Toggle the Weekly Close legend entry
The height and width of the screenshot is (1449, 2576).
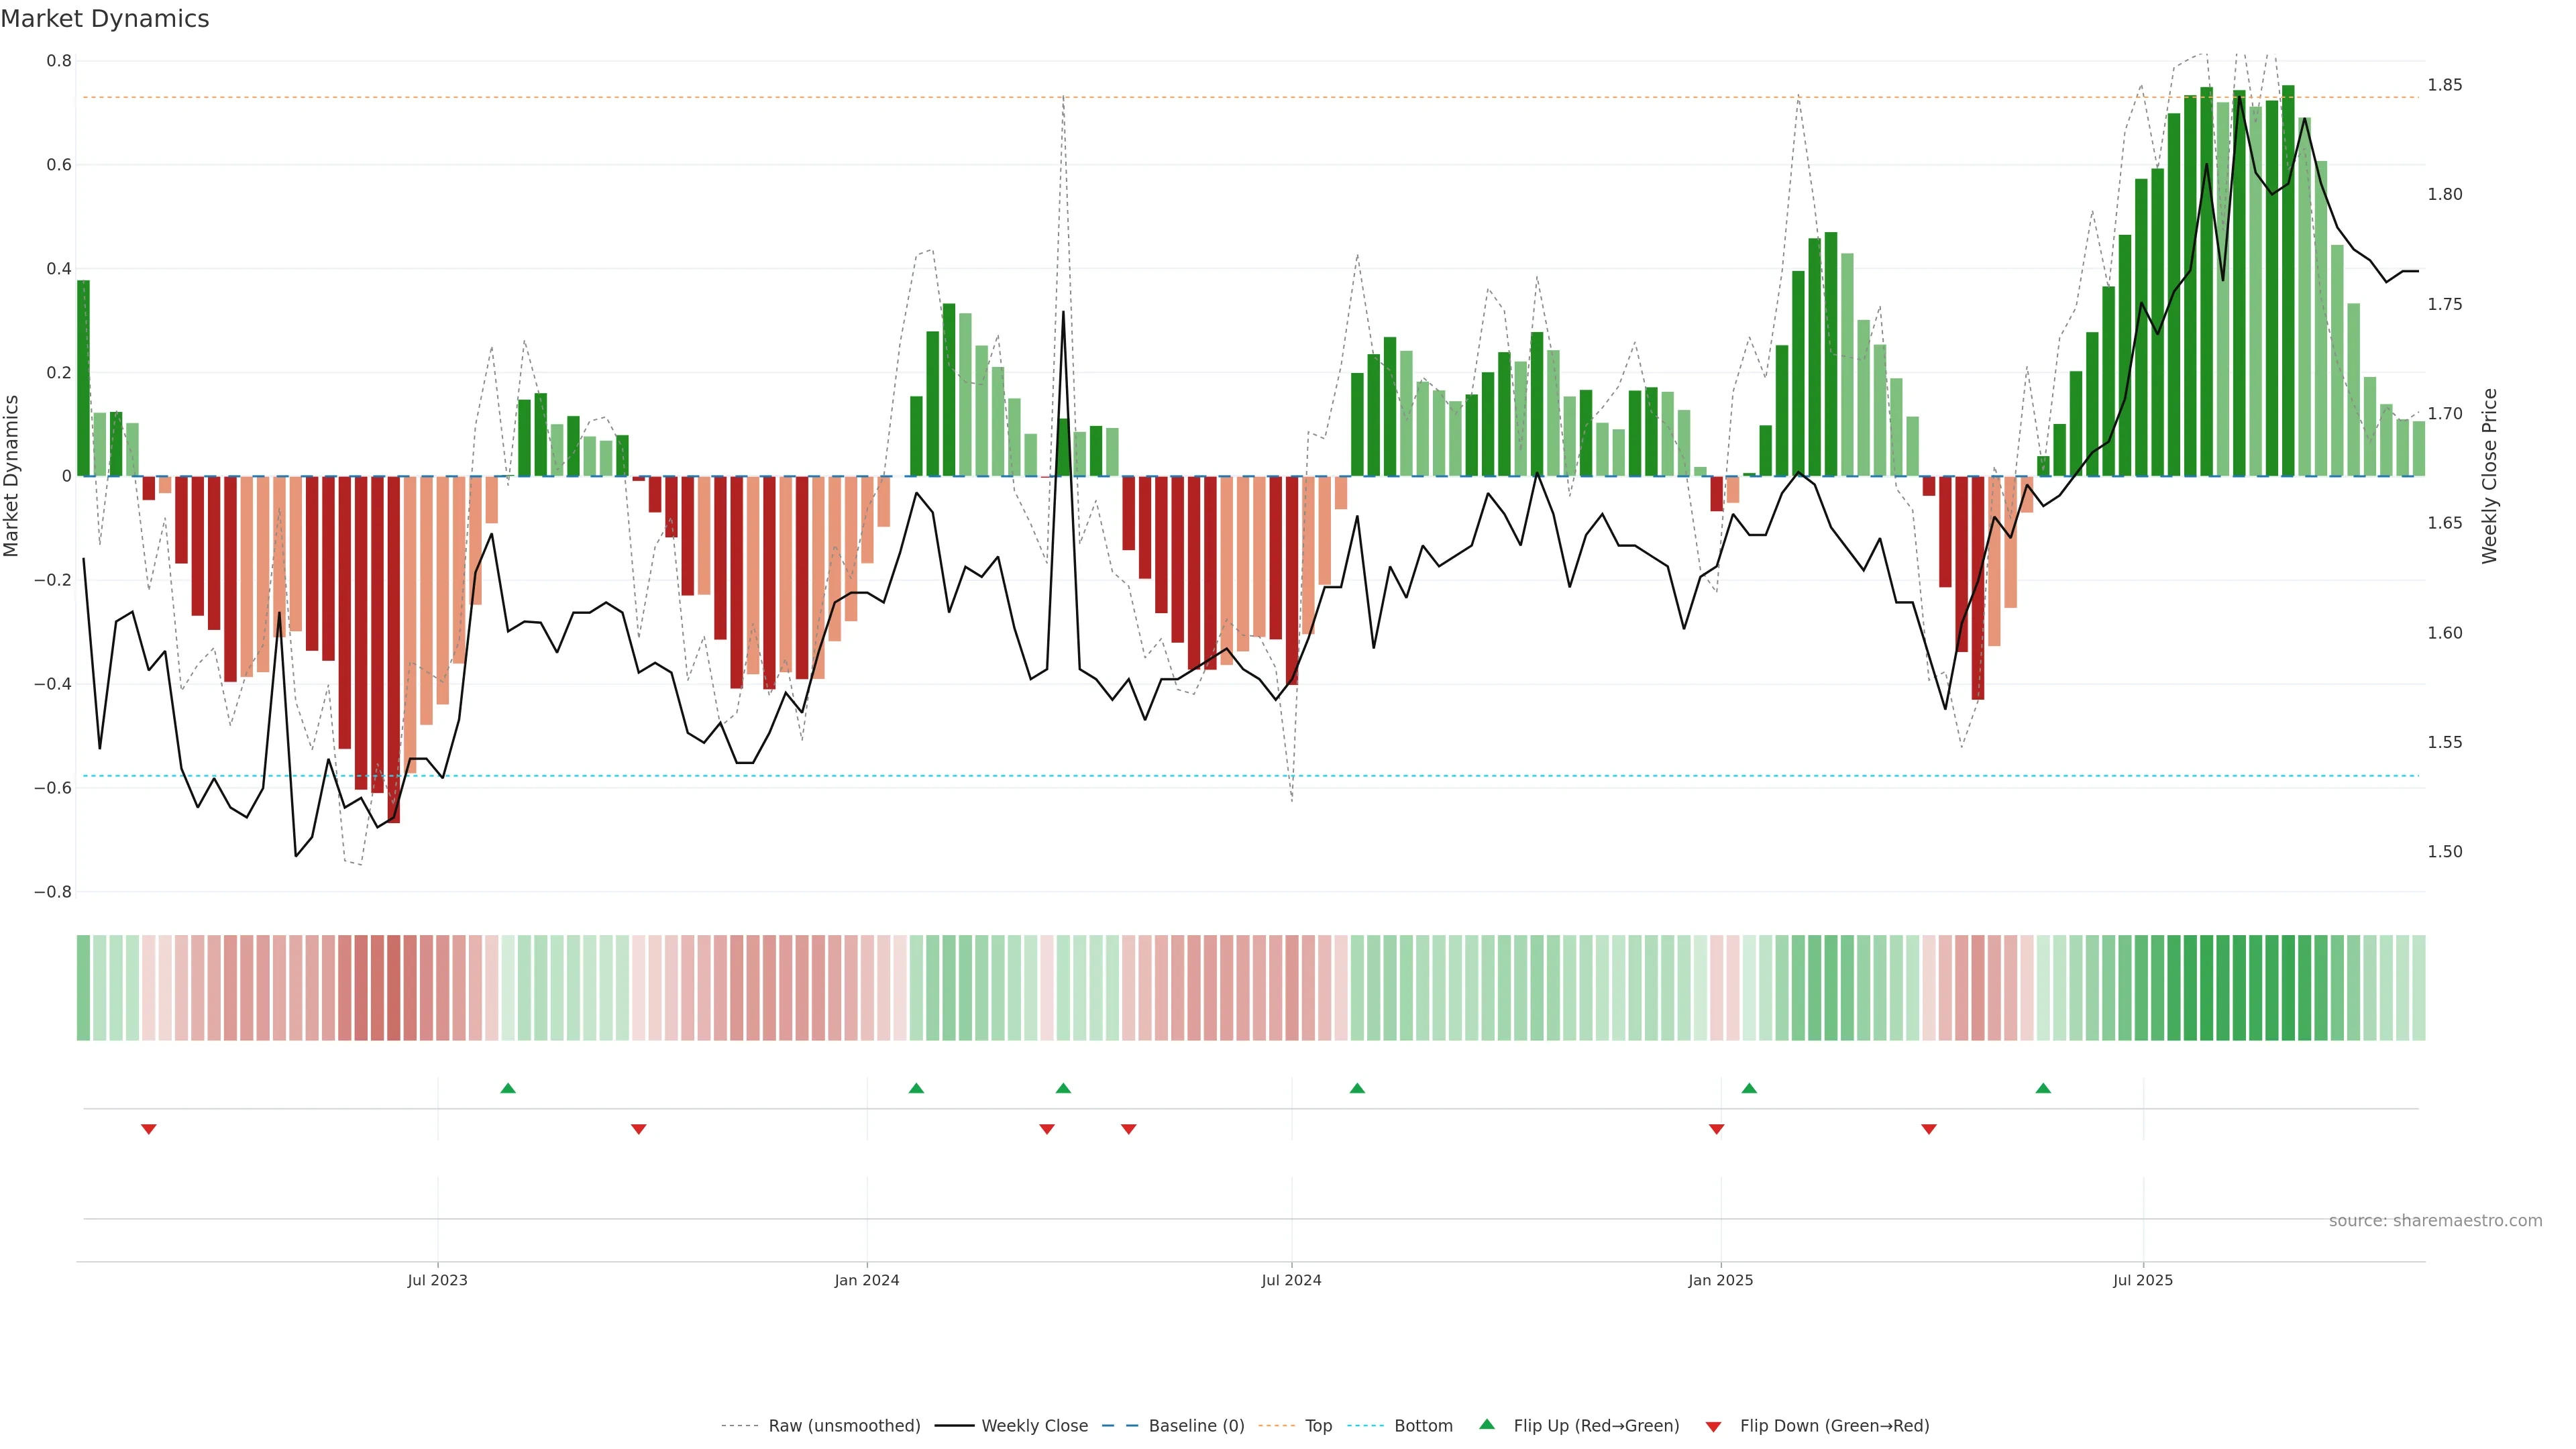[1034, 1426]
